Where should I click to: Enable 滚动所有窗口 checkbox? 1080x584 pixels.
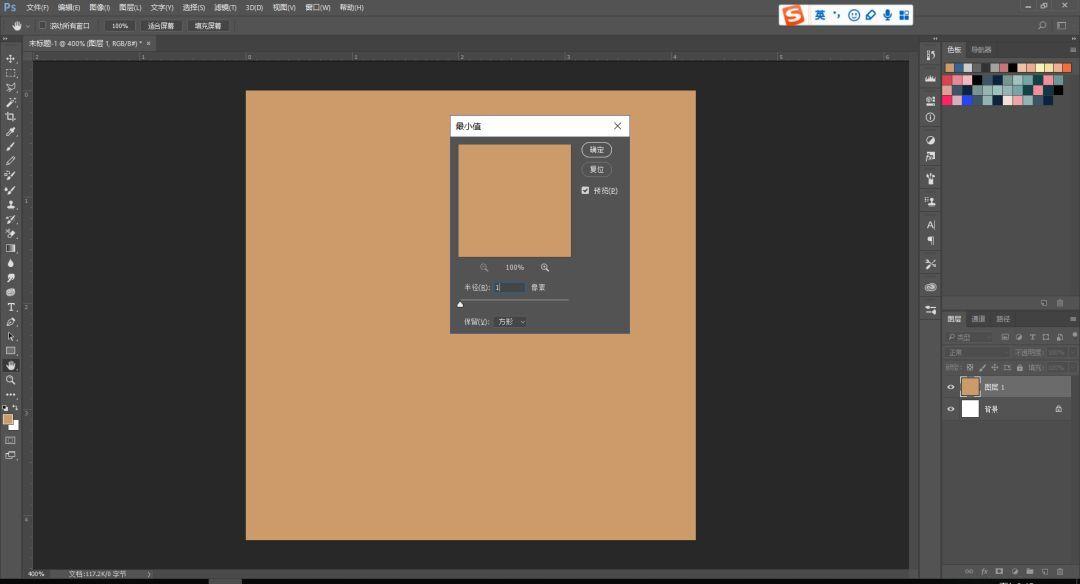[43, 25]
